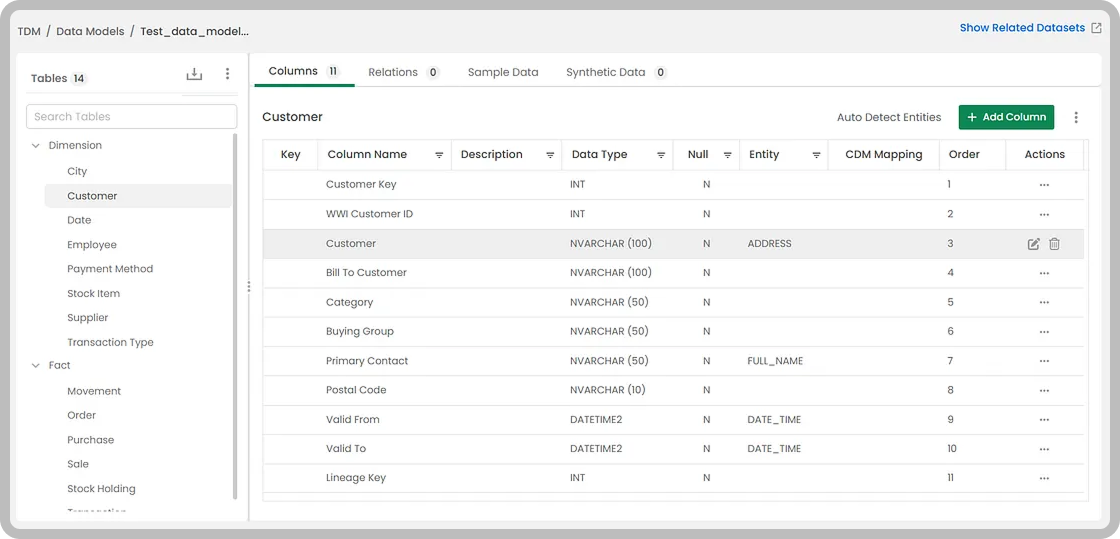
Task: Go to Data Models breadcrumb
Action: tap(90, 31)
